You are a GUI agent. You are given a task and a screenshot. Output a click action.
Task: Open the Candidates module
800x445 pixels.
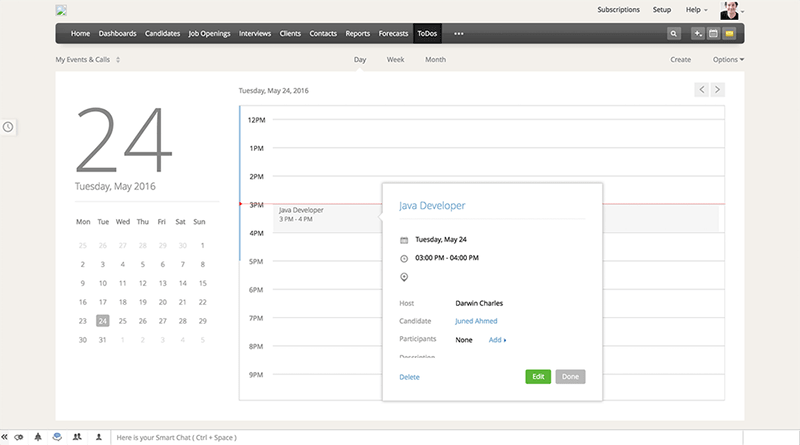(162, 33)
